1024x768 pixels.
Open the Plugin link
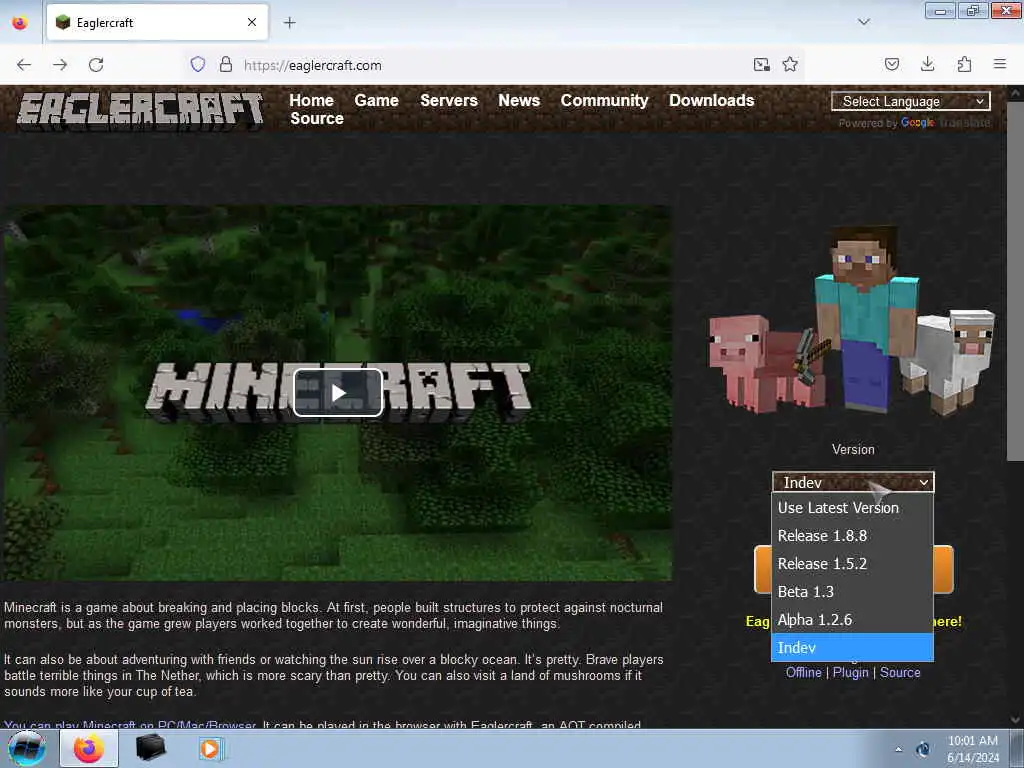(x=850, y=673)
